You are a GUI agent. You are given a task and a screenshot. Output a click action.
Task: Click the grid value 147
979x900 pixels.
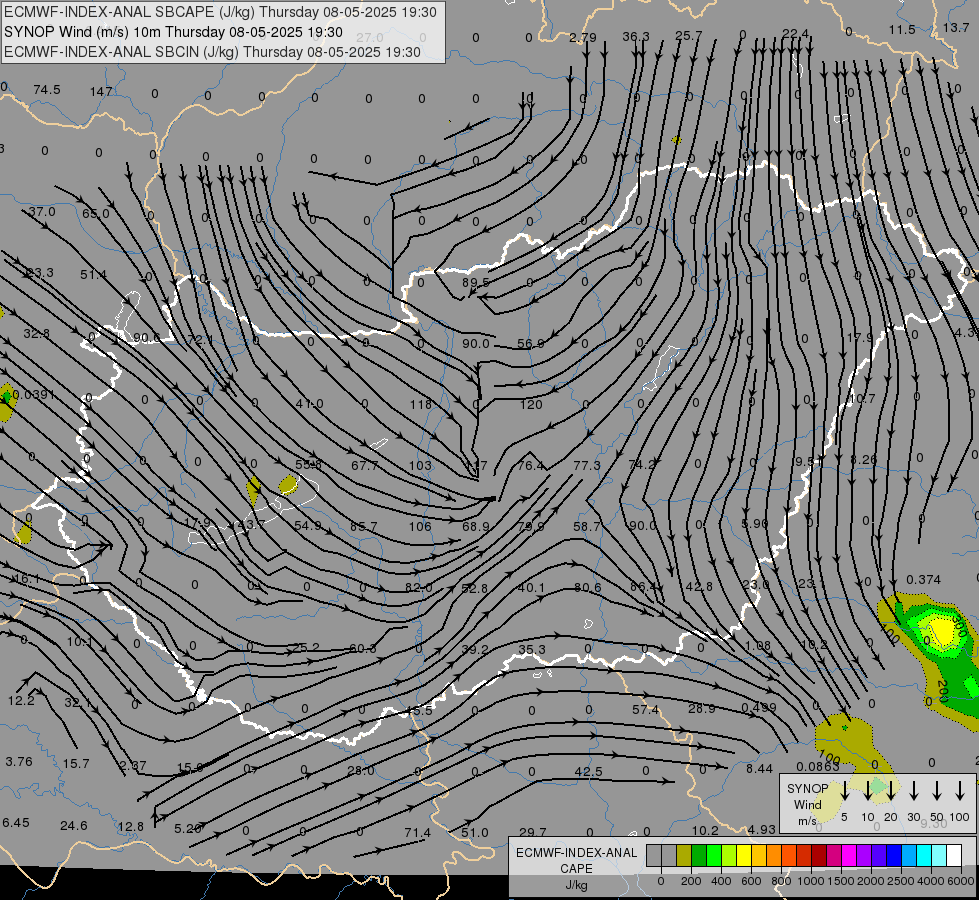[101, 92]
